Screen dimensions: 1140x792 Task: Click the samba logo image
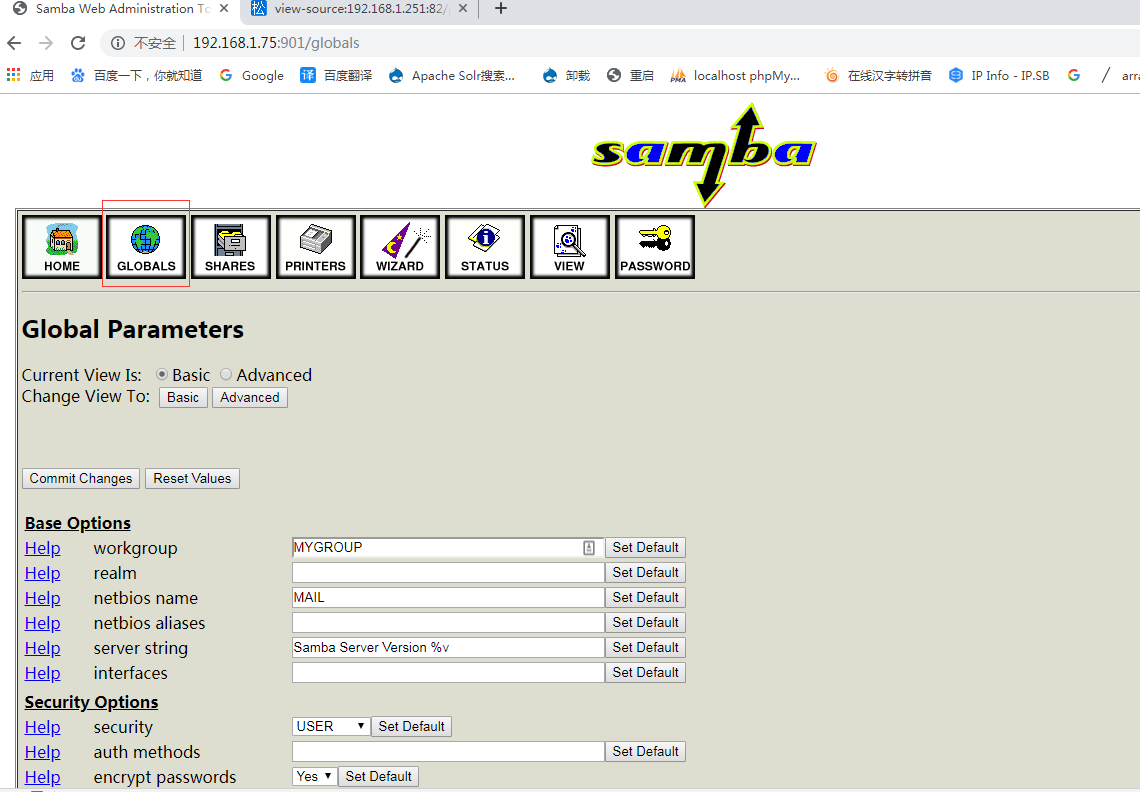coord(704,153)
